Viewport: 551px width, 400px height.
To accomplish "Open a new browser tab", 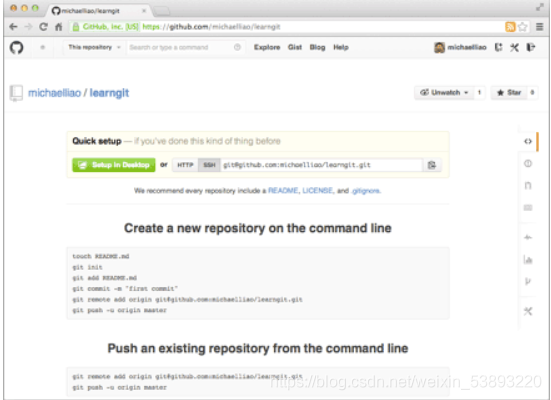I will pyautogui.click(x=162, y=11).
